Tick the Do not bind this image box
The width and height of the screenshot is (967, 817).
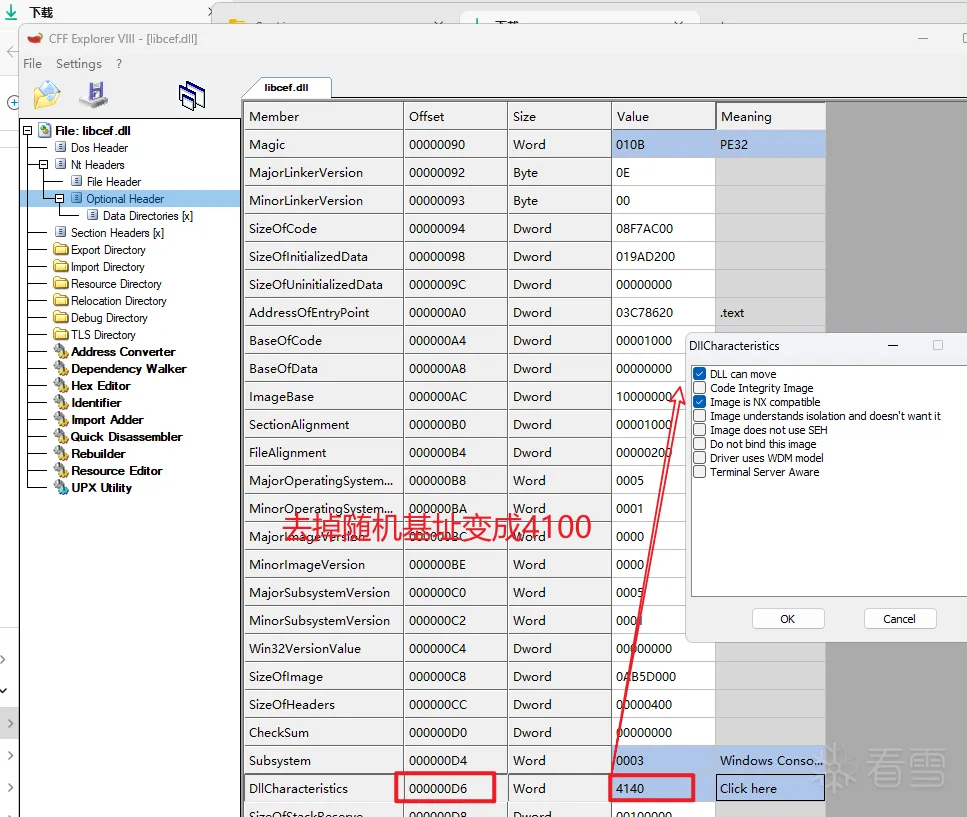[x=699, y=443]
